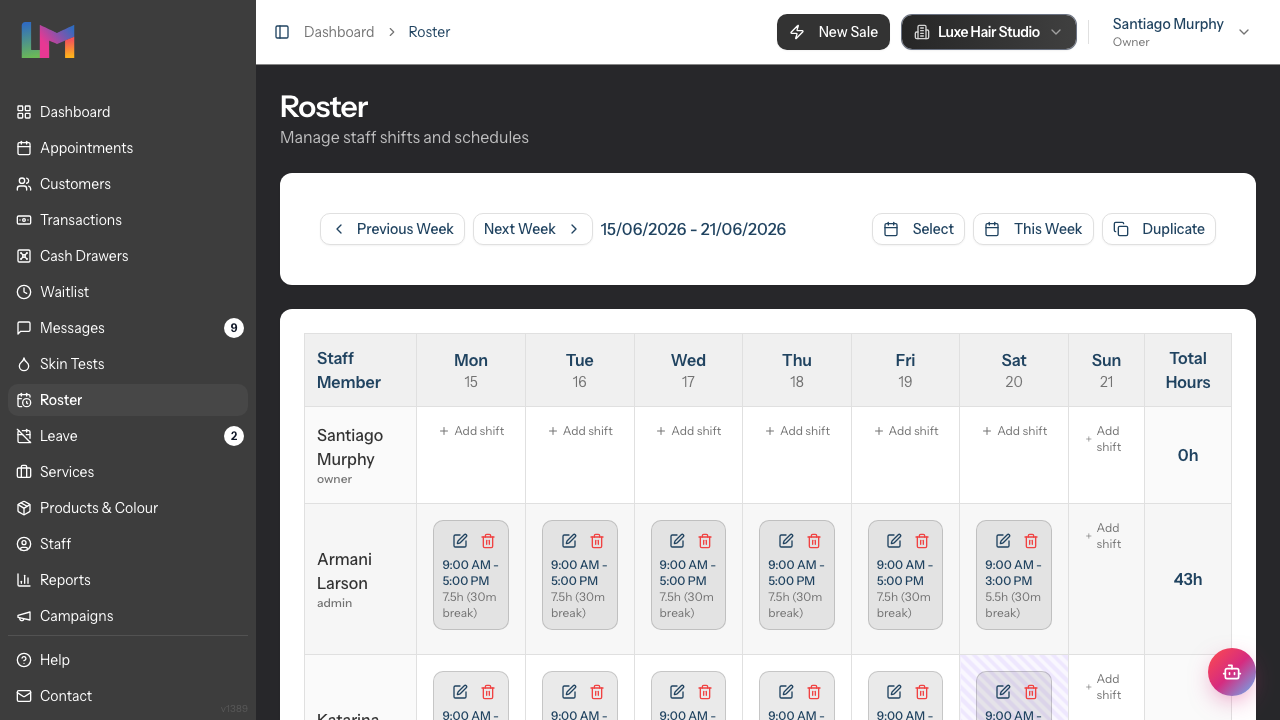Screen dimensions: 1280x720
Task: Click Santiago Murphy's 0h total
Action: (x=1188, y=455)
